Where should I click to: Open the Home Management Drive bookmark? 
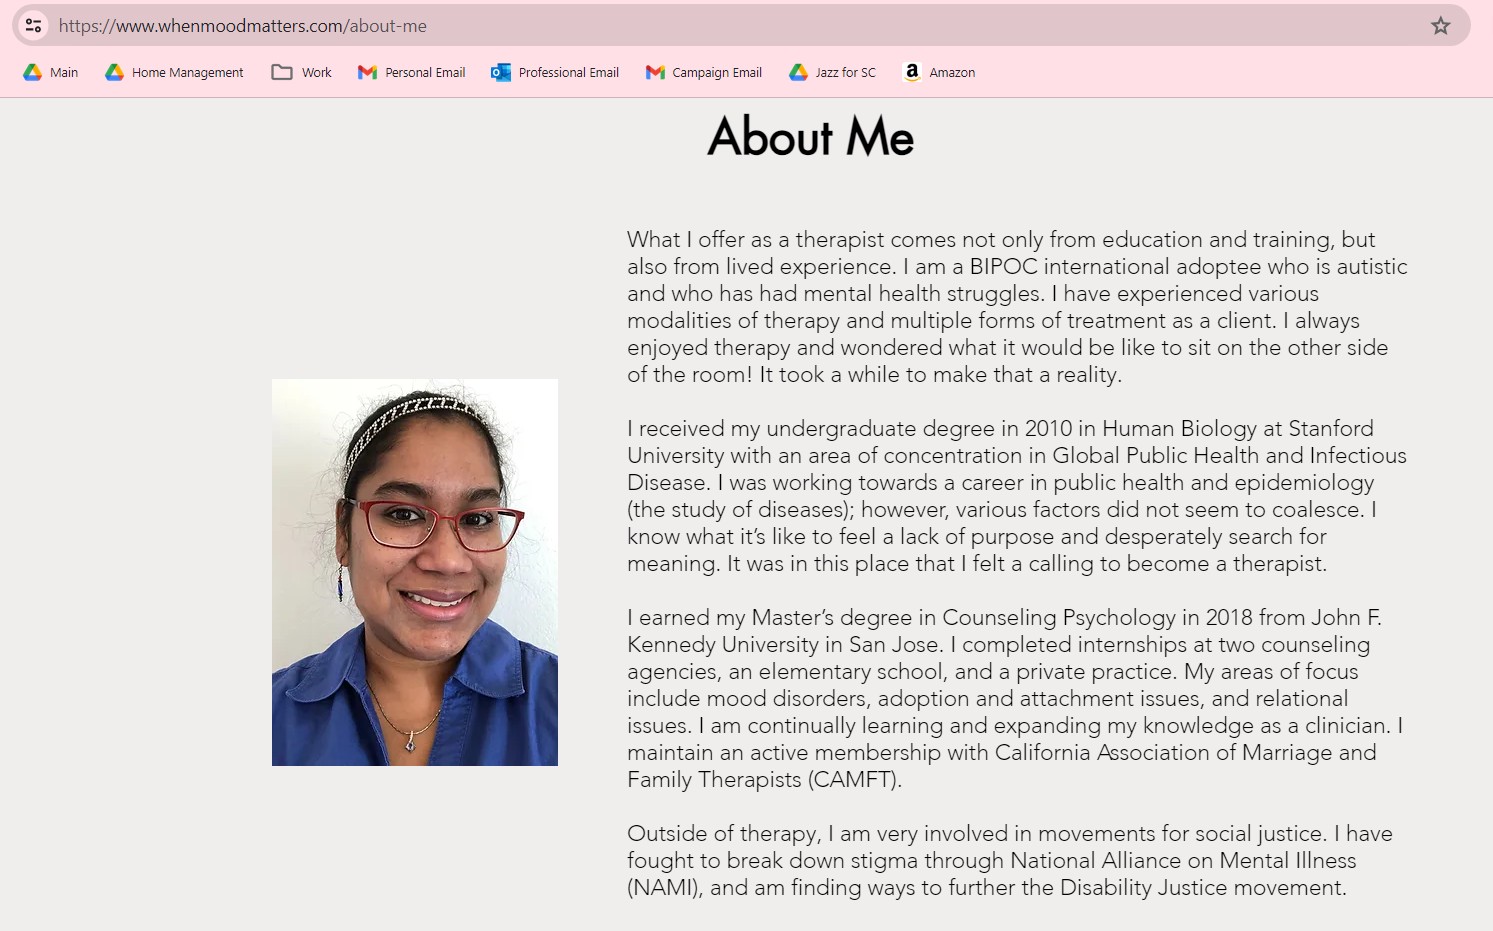point(175,72)
